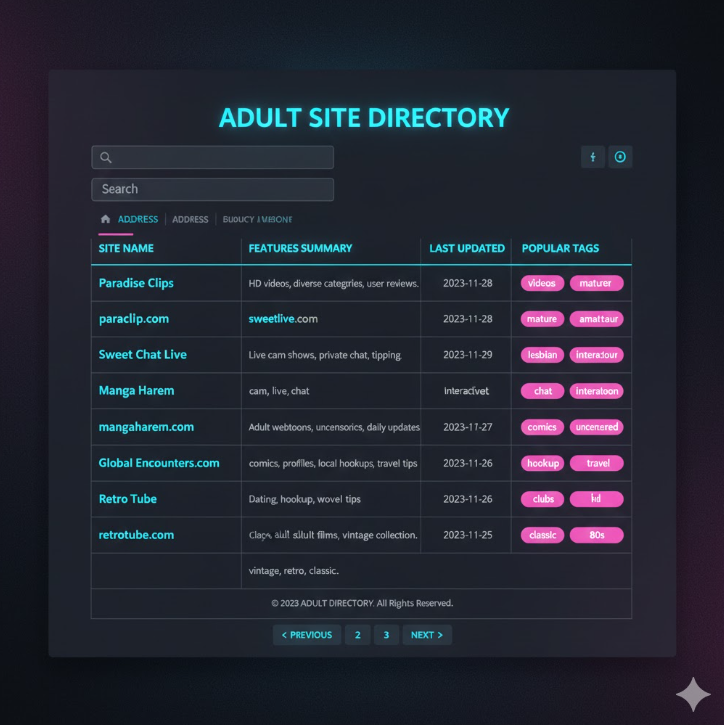
Task: Open the Paradise Clips site link
Action: point(136,283)
